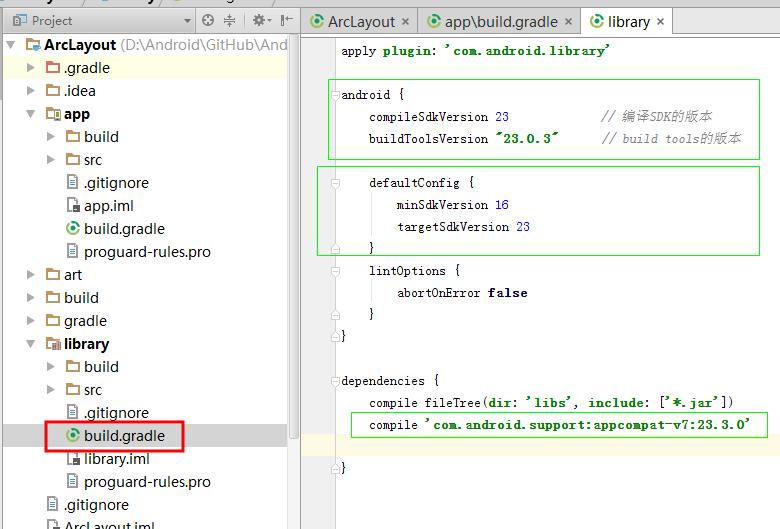Collapse the app module node

(30, 114)
